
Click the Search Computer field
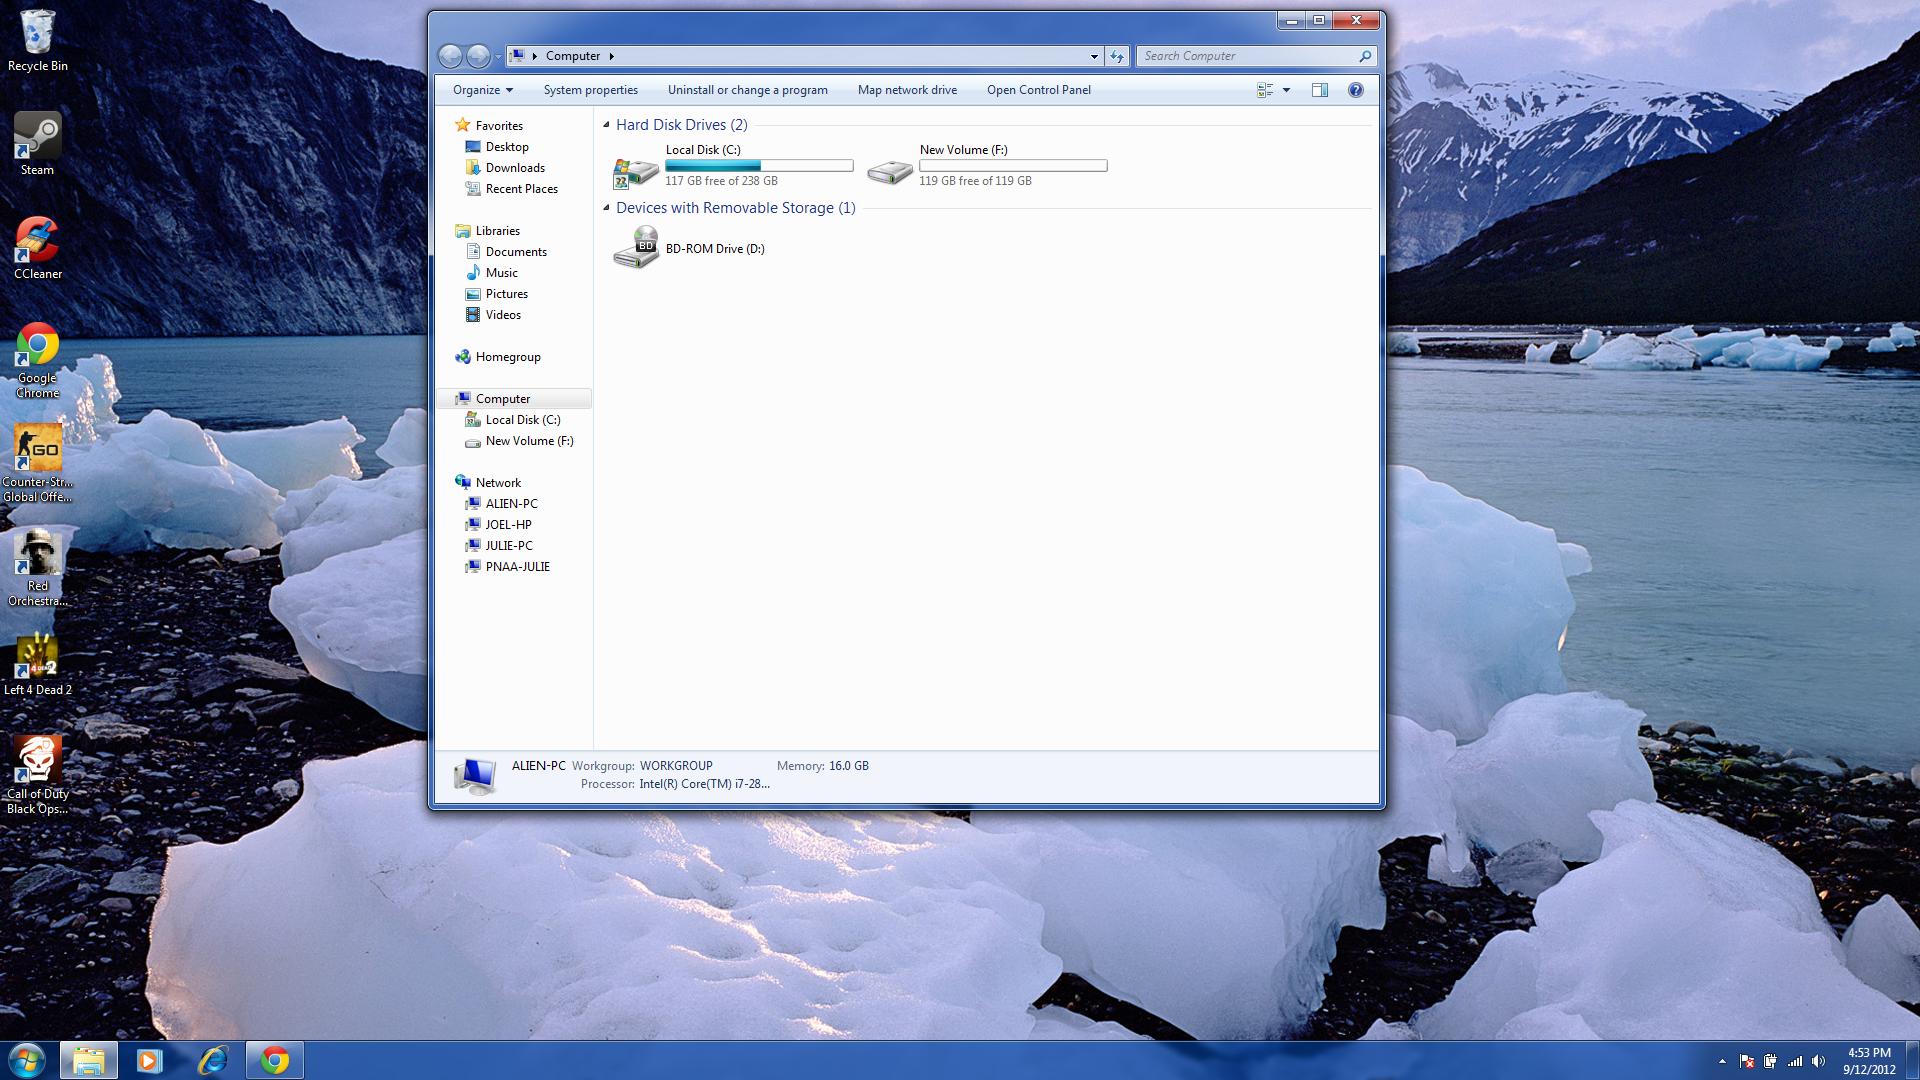point(1245,56)
